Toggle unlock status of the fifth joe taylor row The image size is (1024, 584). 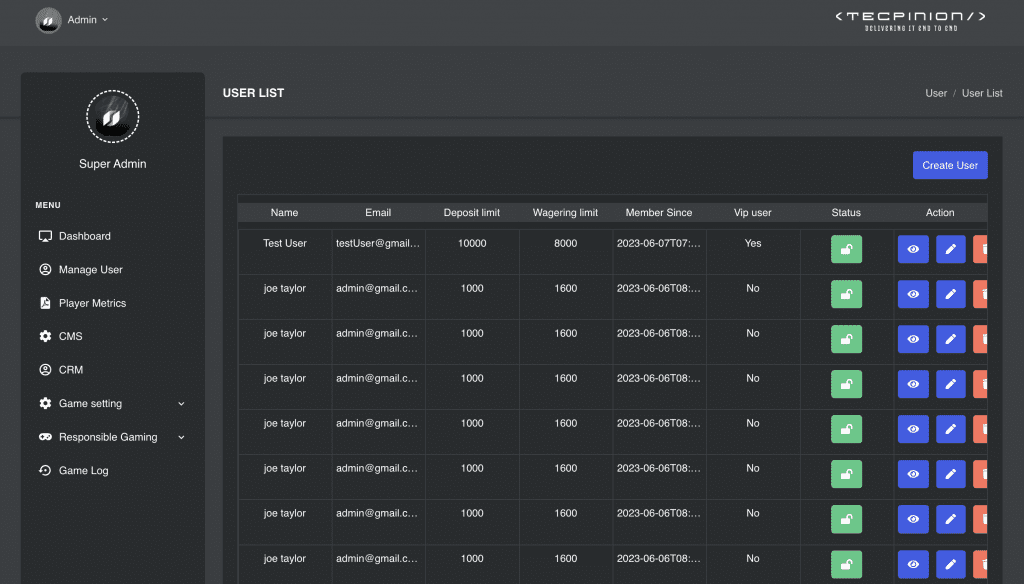click(x=846, y=474)
